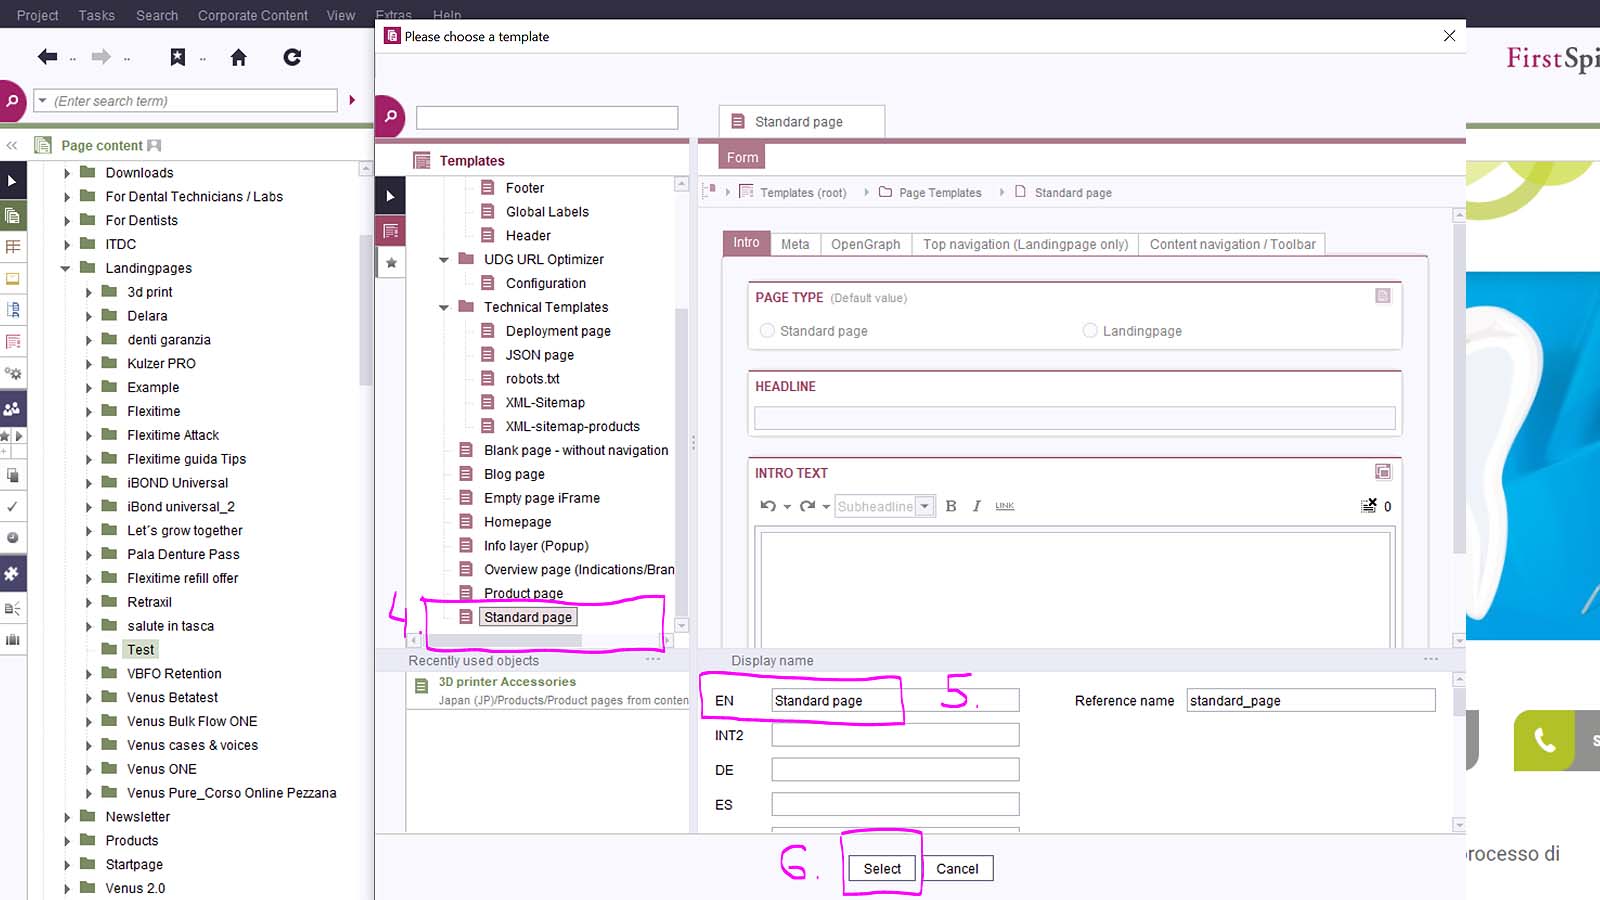Open the Corporate Content menu
The height and width of the screenshot is (900, 1600).
pyautogui.click(x=252, y=15)
